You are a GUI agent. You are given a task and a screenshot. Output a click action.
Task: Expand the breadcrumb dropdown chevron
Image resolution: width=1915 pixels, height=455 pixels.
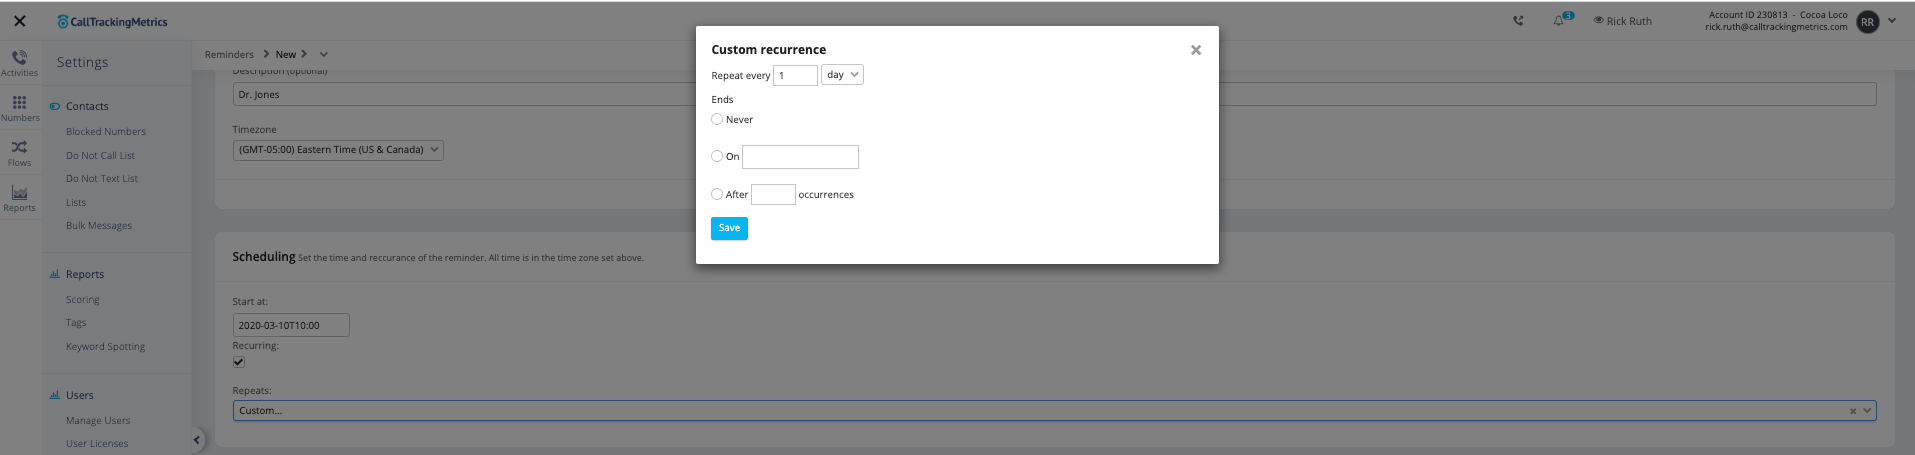click(x=323, y=55)
